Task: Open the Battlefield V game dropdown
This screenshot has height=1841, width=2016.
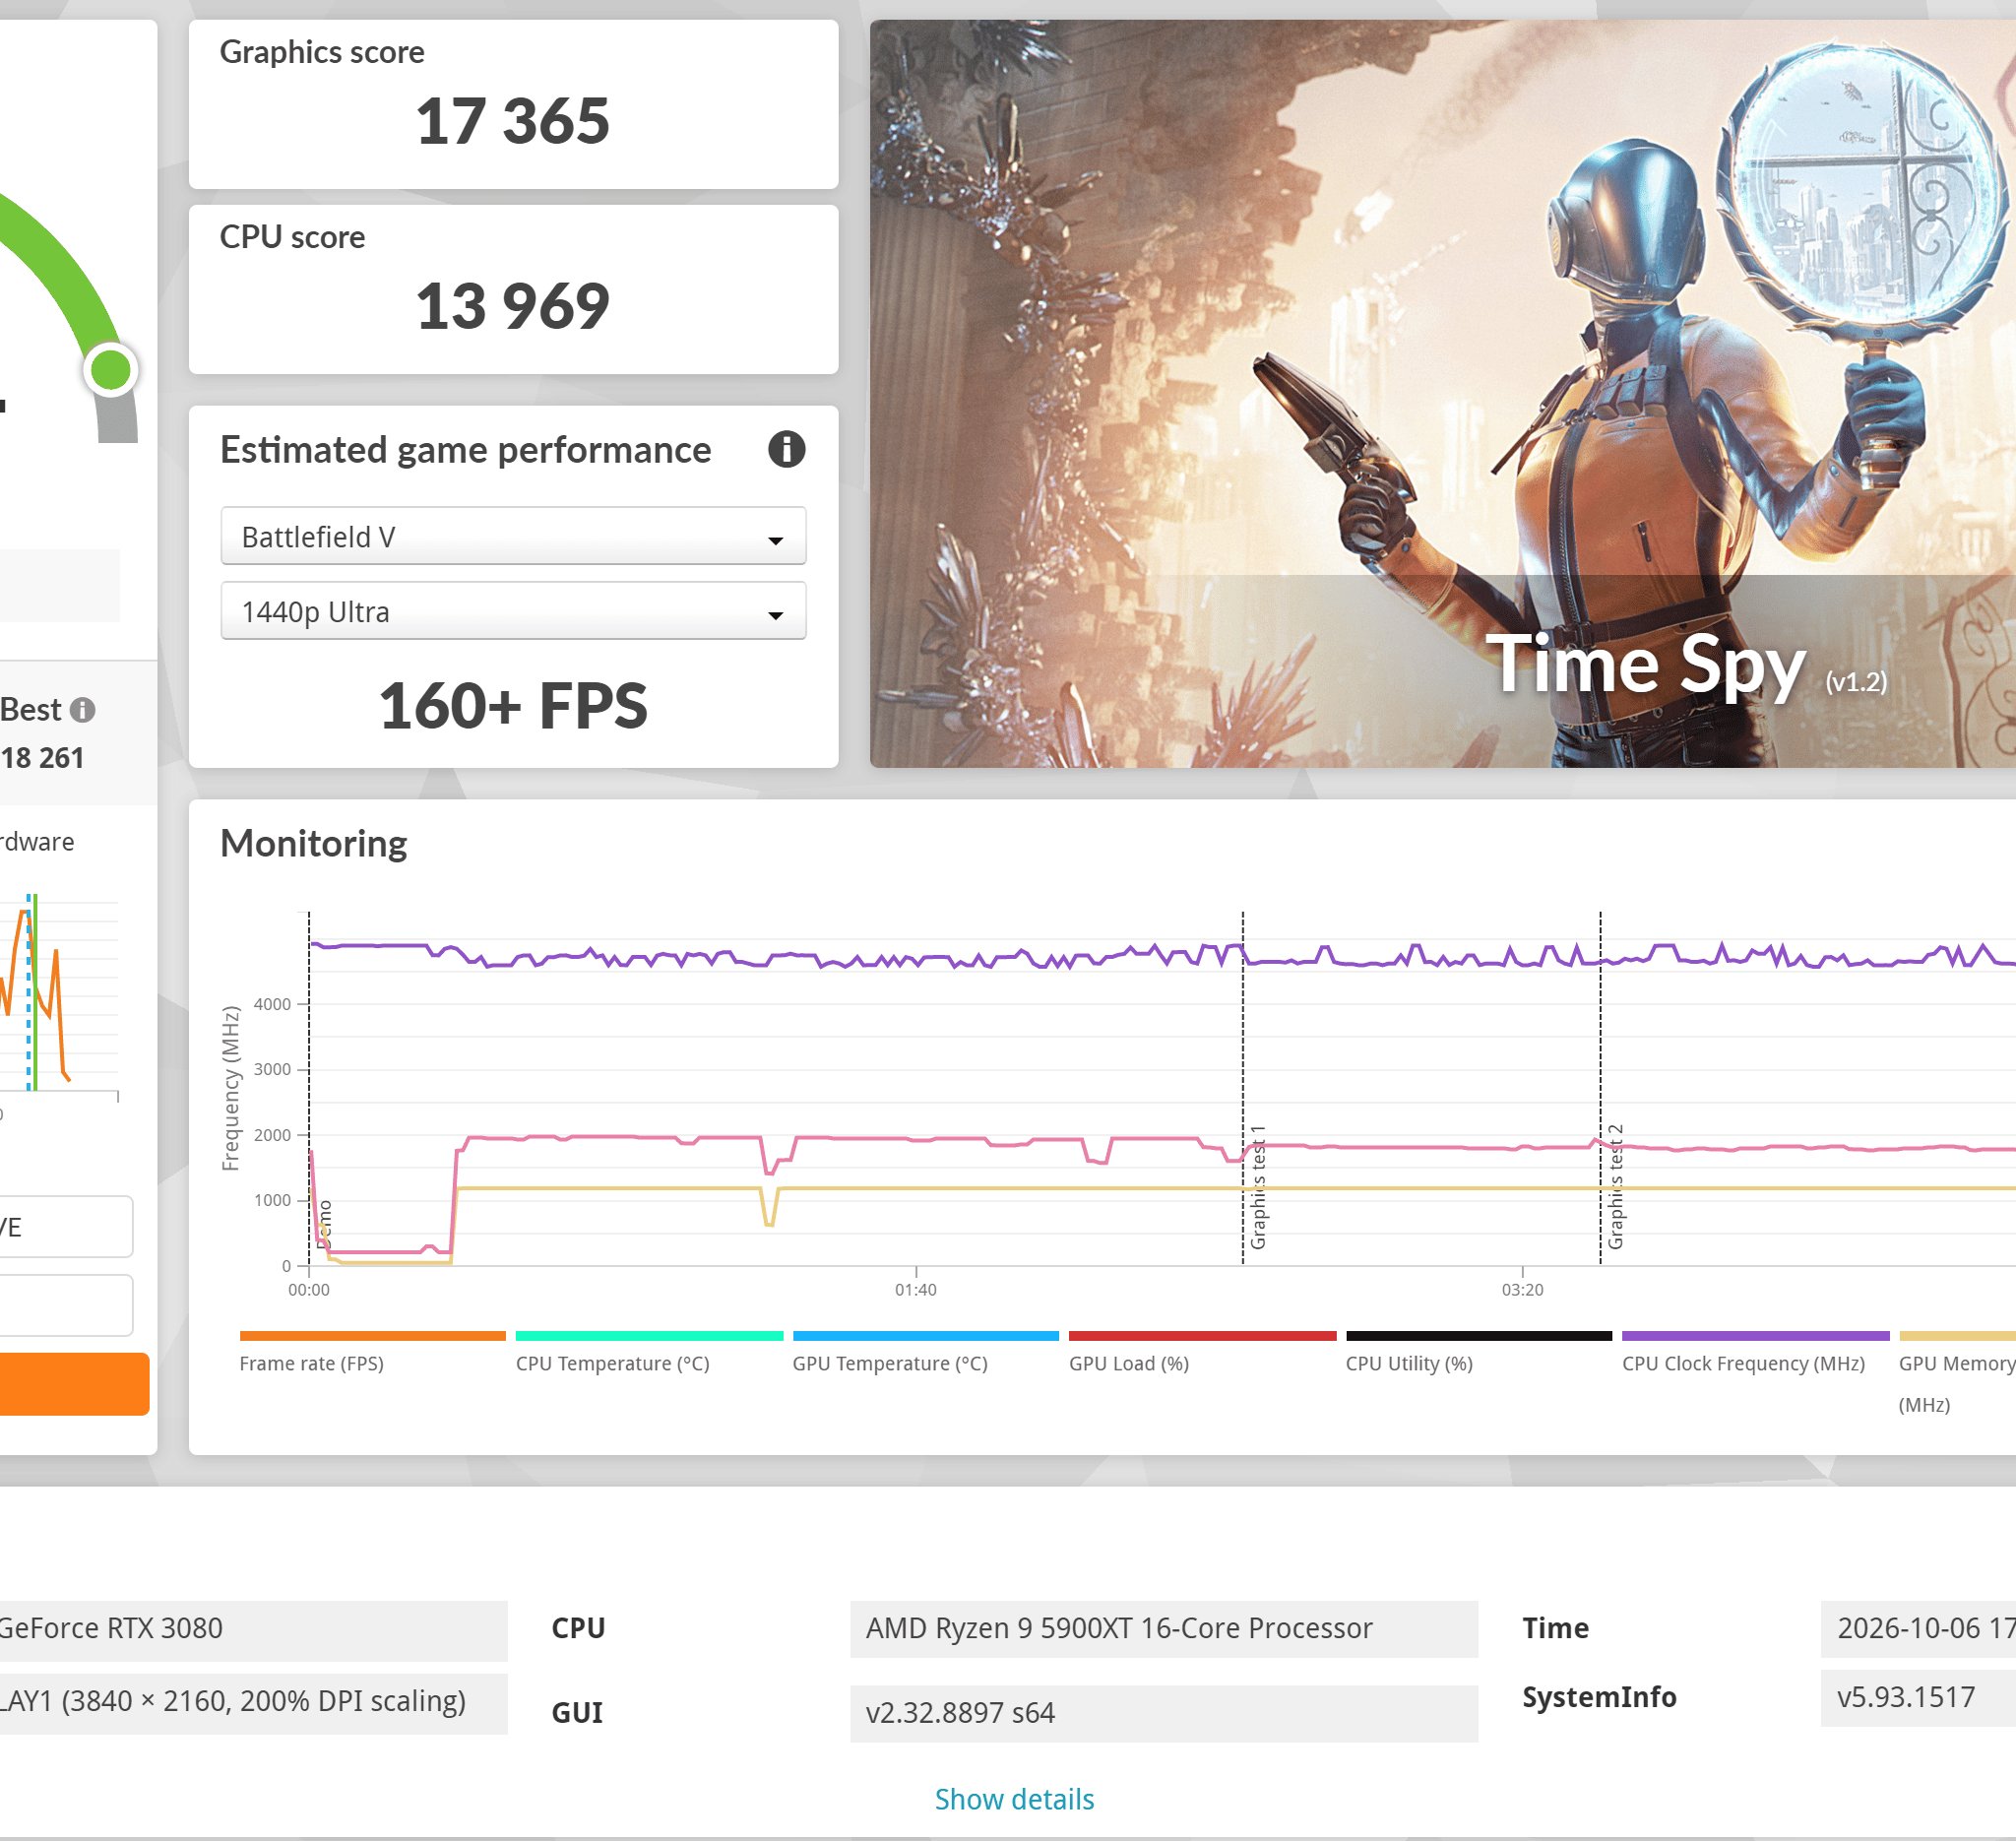Action: [513, 536]
